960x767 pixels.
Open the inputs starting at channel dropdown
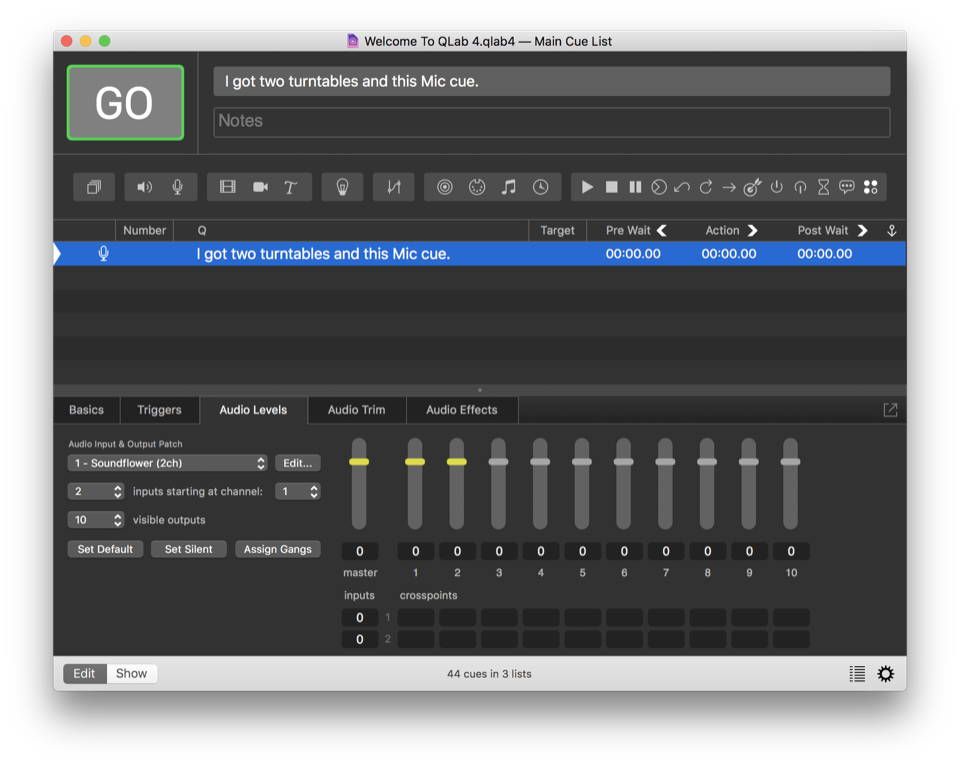pyautogui.click(x=299, y=491)
